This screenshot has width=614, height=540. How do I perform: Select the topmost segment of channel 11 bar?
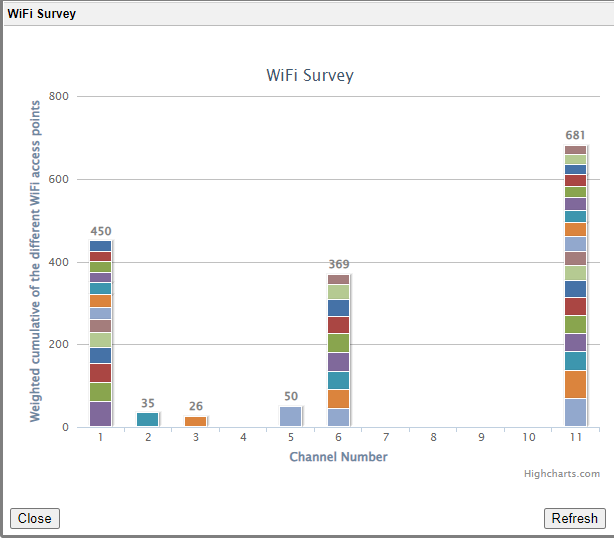[576, 150]
